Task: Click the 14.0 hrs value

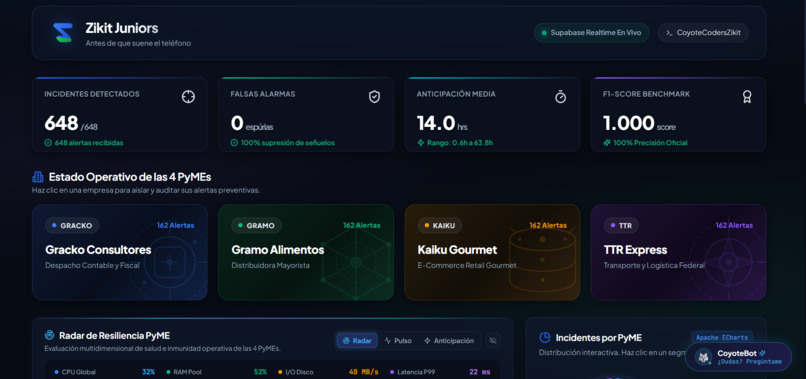Action: [x=442, y=123]
